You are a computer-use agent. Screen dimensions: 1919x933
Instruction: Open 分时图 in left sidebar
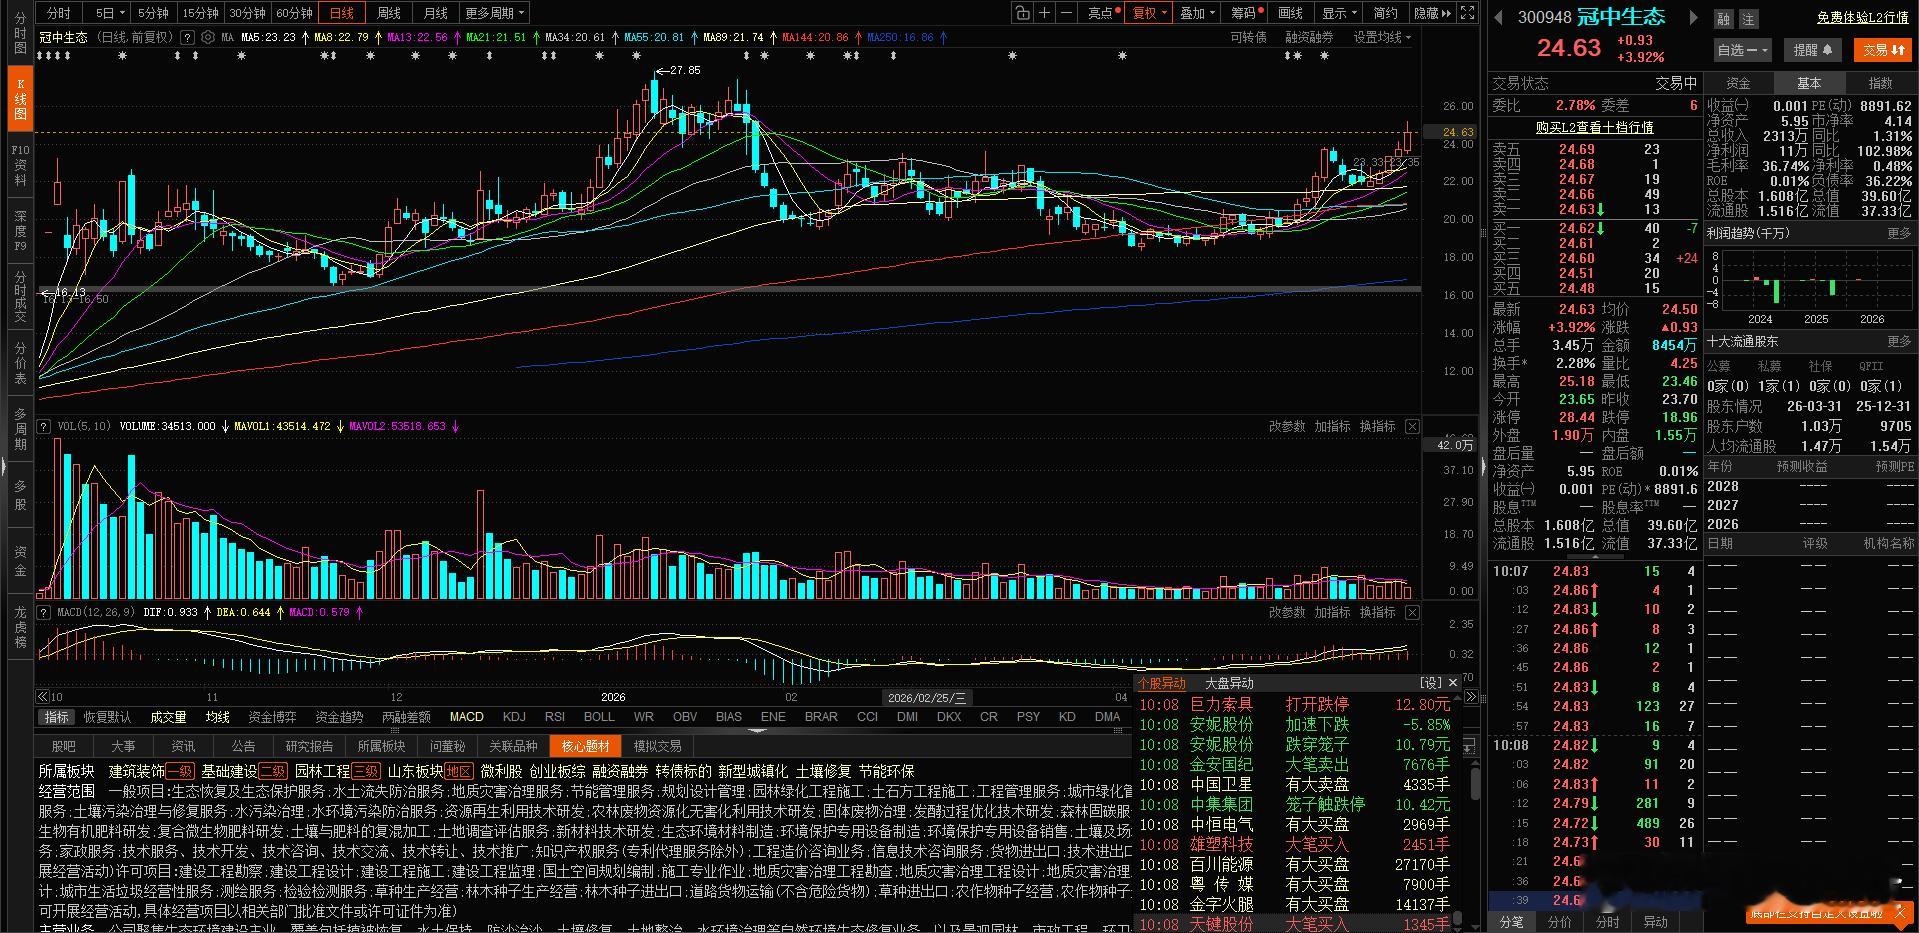[20, 33]
